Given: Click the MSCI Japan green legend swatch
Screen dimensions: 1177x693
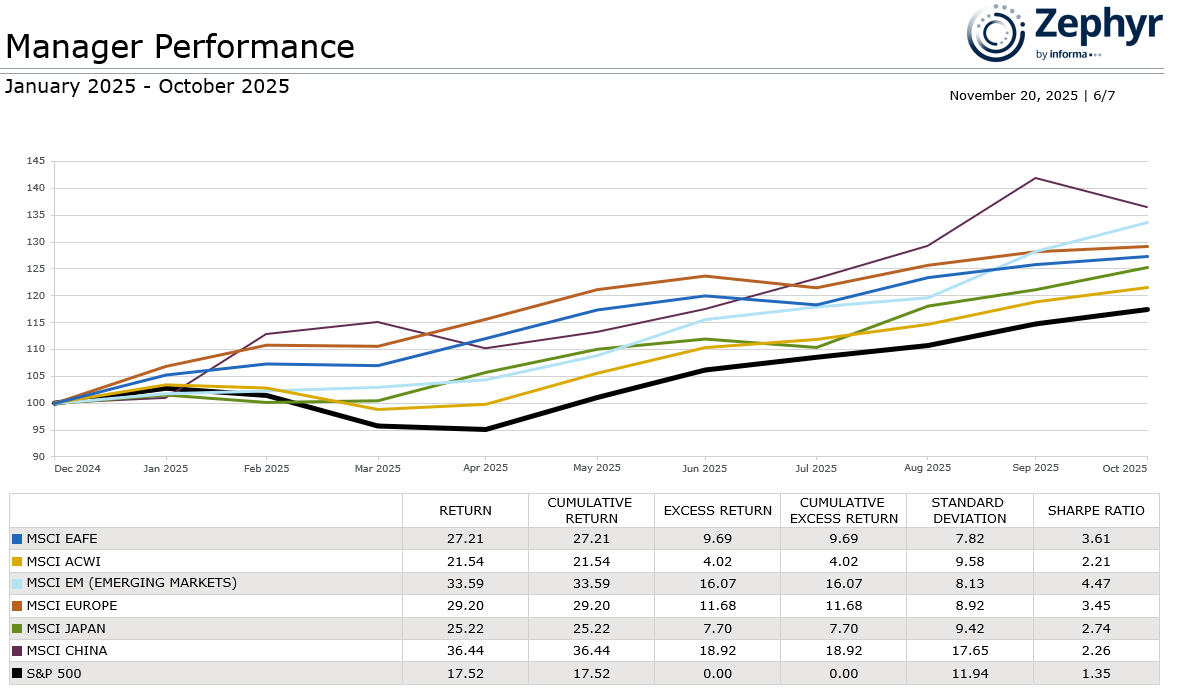Looking at the screenshot, I should (16, 628).
